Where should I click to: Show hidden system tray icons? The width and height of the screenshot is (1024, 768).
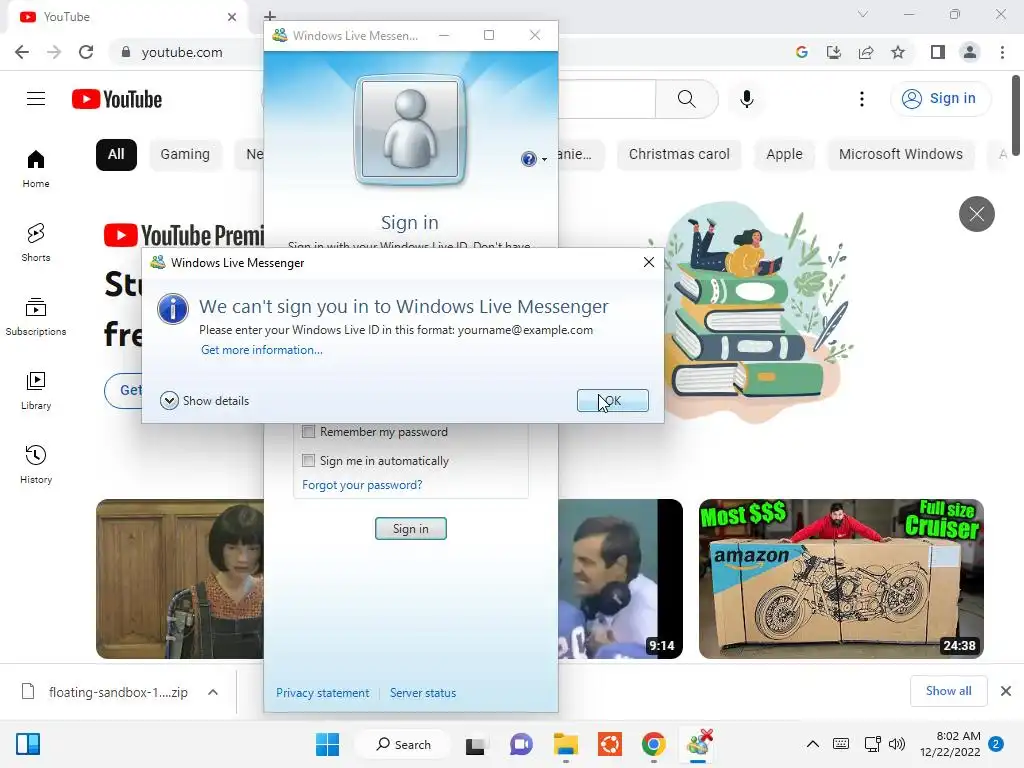click(812, 744)
